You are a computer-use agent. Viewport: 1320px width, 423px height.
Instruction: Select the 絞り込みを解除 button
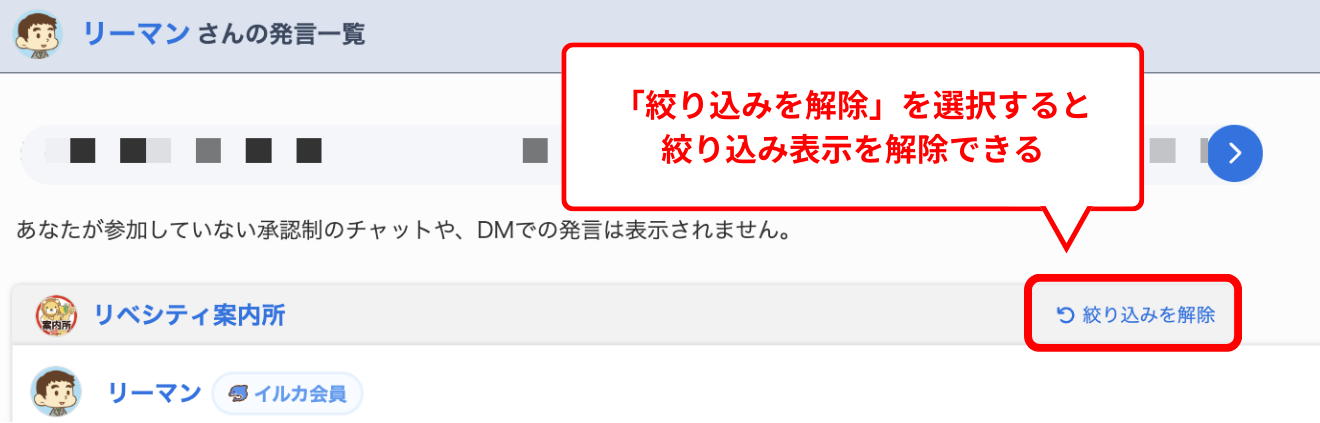(x=1135, y=315)
